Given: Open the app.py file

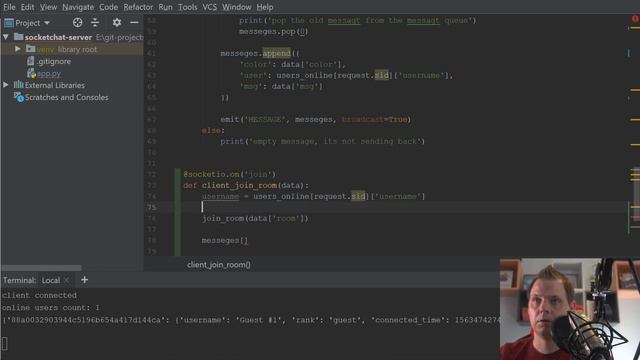Looking at the screenshot, I should point(49,73).
